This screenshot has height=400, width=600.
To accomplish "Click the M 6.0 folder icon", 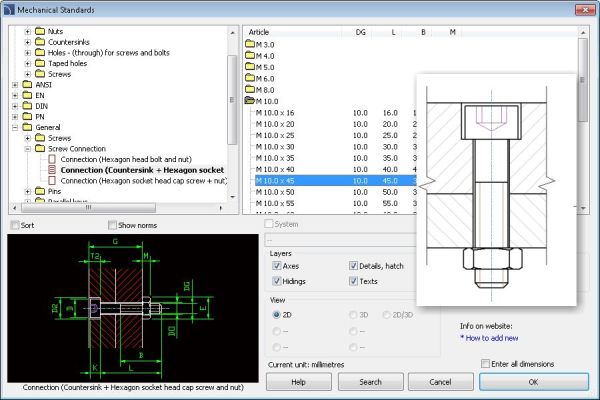I will [250, 78].
